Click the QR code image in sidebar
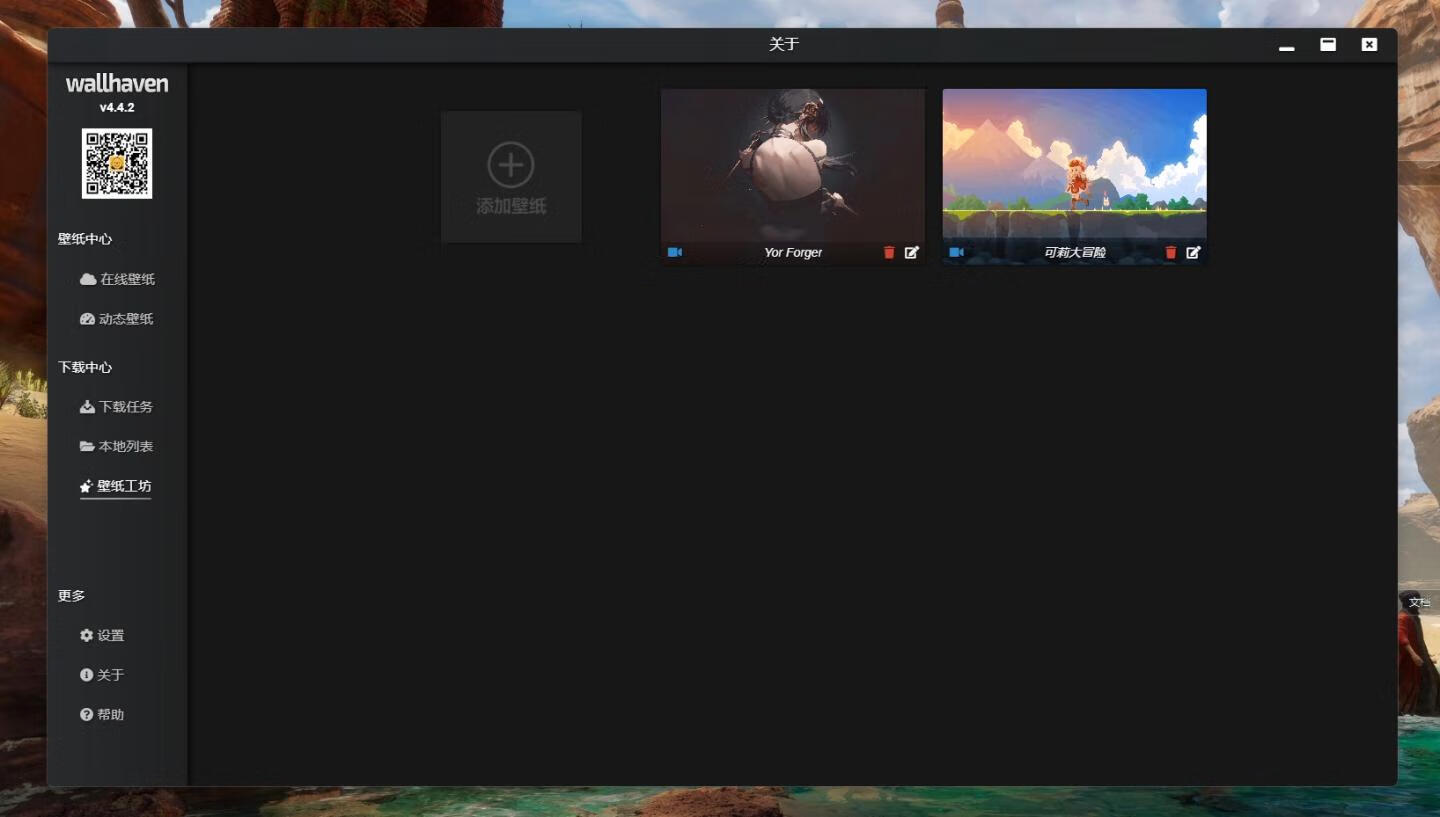Screen dimensions: 1440x817 (x=117, y=163)
